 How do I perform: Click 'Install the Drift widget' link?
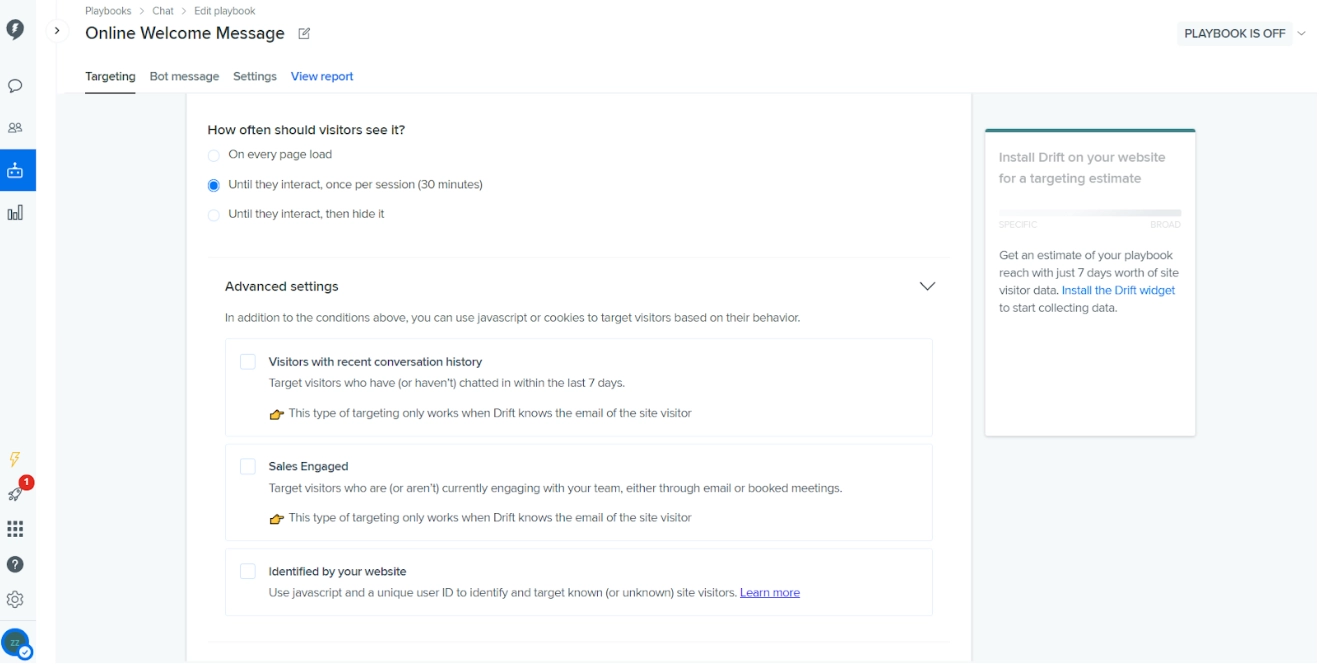tap(1118, 290)
